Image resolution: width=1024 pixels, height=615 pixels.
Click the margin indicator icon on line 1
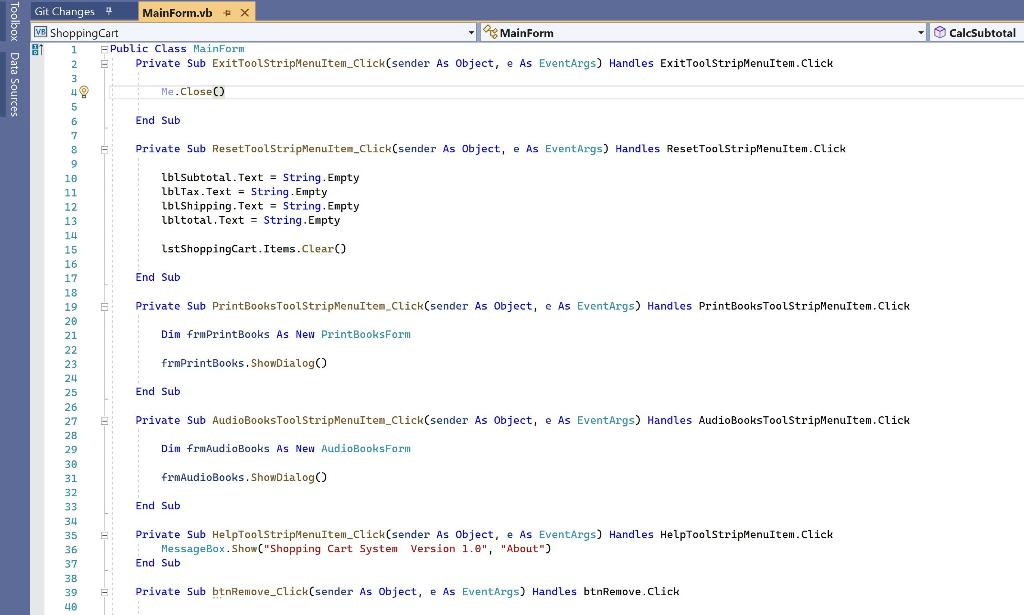point(37,49)
